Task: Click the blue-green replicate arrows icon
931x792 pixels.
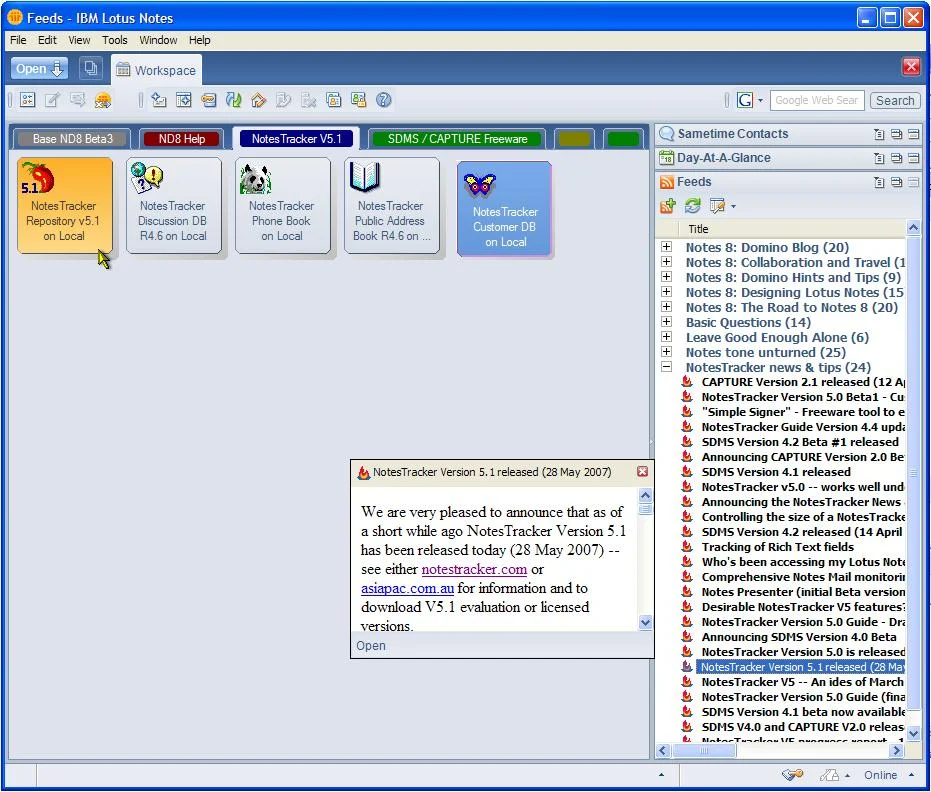Action: coord(233,100)
